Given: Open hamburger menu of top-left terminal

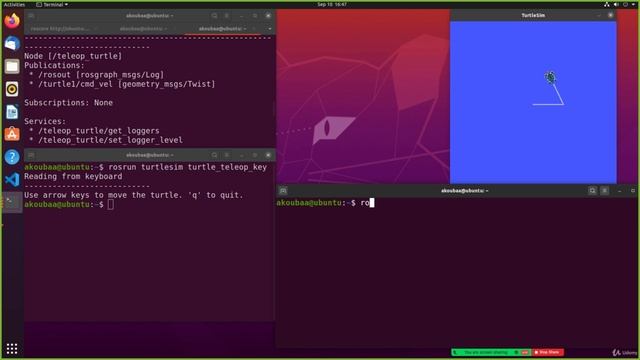Looking at the screenshot, I should click(227, 16).
